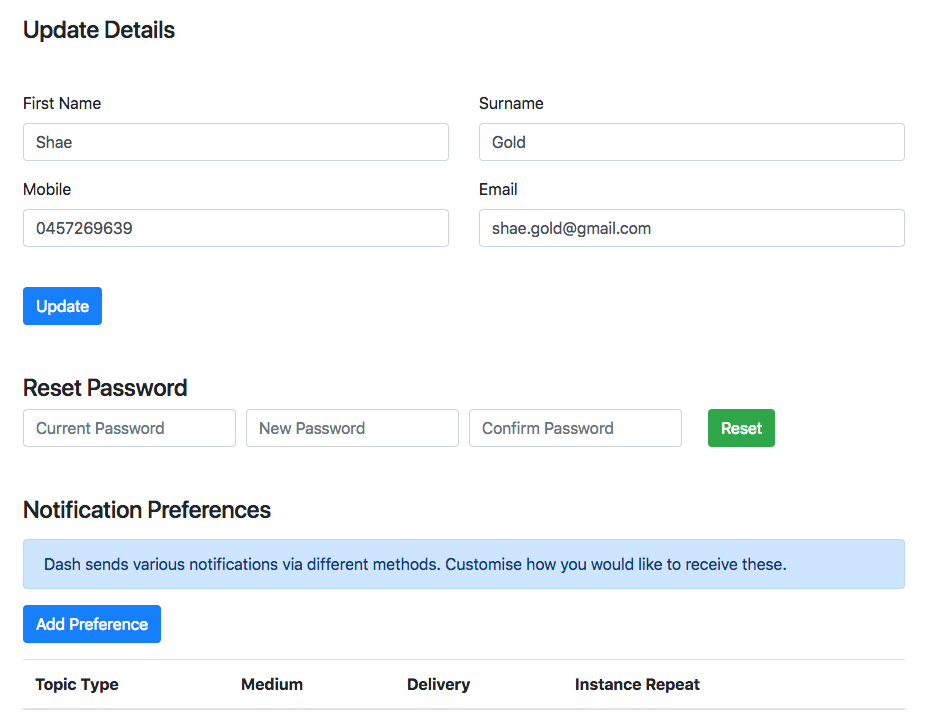929x727 pixels.
Task: Click the First Name label
Action: (62, 103)
